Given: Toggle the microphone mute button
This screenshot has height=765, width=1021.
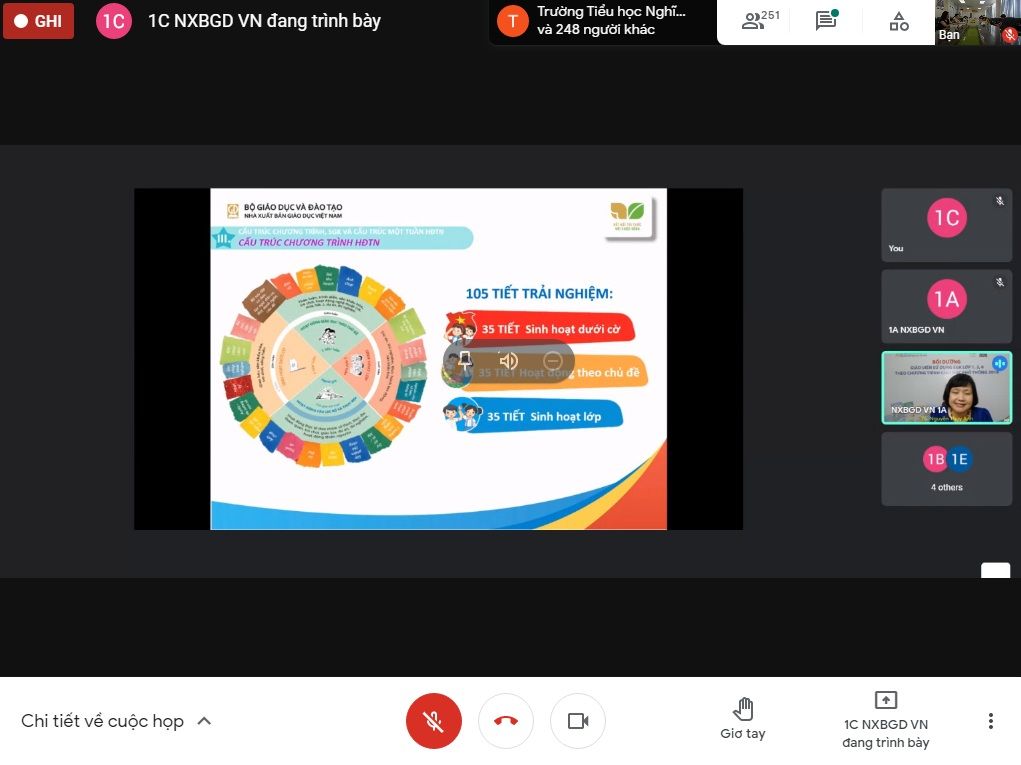Looking at the screenshot, I should 433,721.
